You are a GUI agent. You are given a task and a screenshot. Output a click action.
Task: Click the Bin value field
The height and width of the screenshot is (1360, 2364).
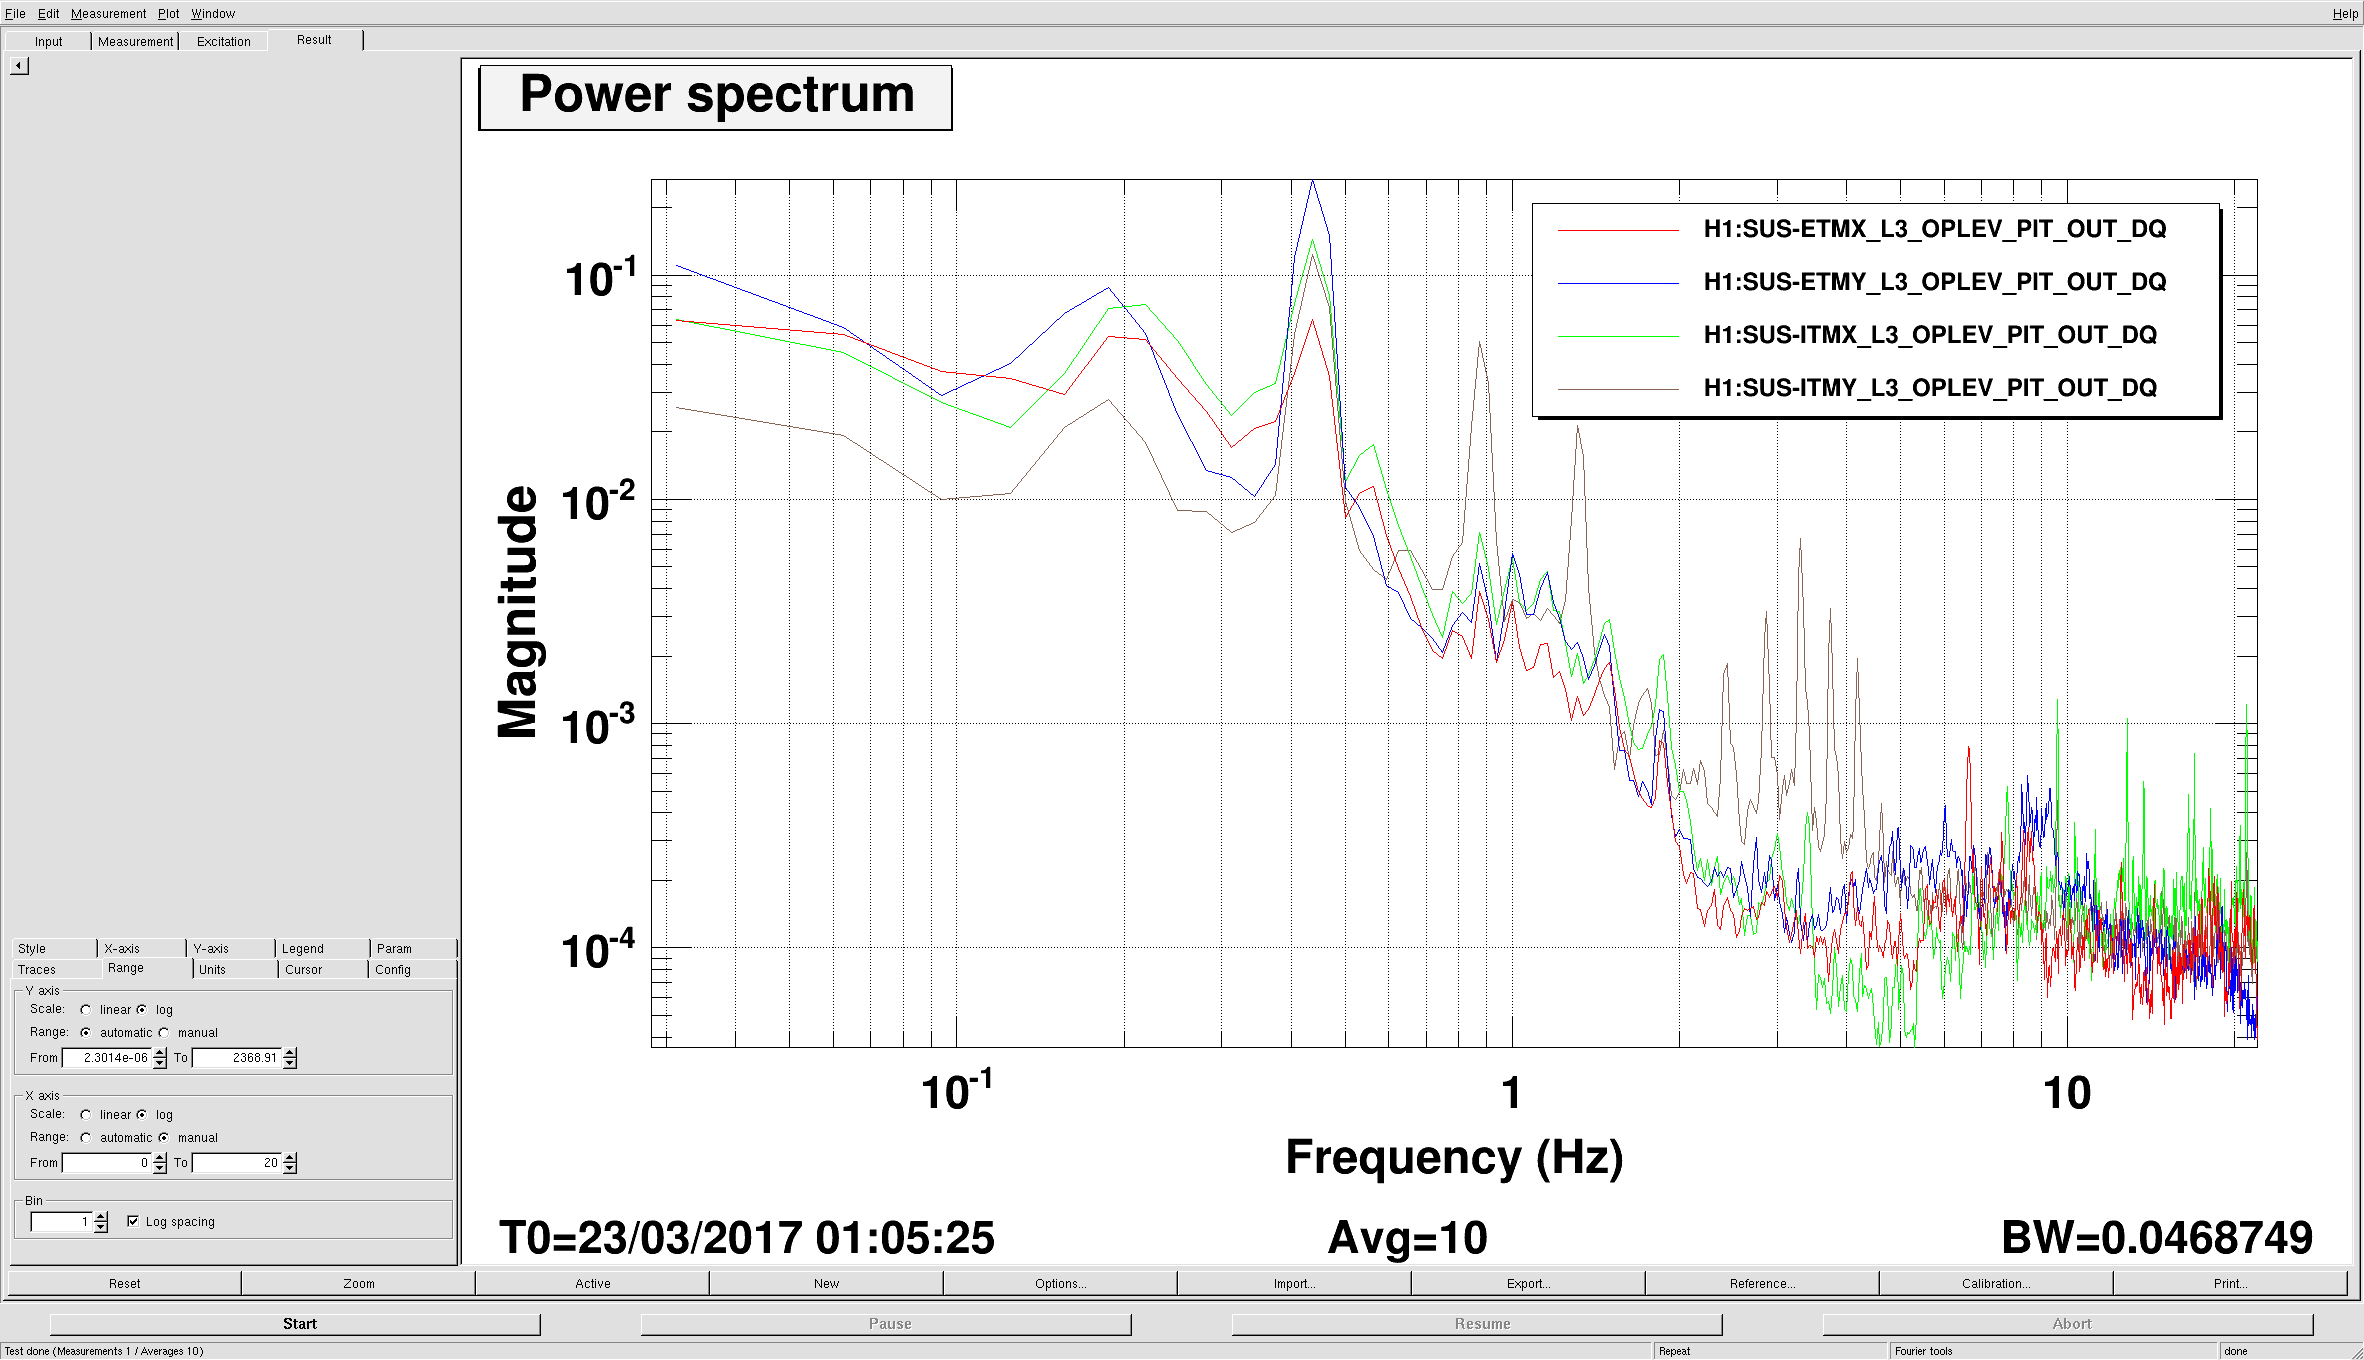(x=62, y=1221)
